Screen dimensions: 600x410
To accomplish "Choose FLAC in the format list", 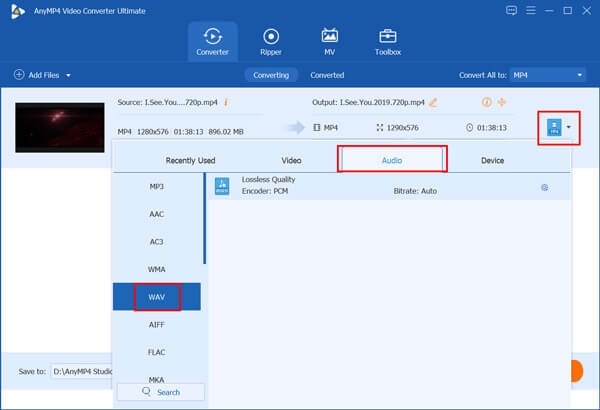I will click(x=157, y=352).
